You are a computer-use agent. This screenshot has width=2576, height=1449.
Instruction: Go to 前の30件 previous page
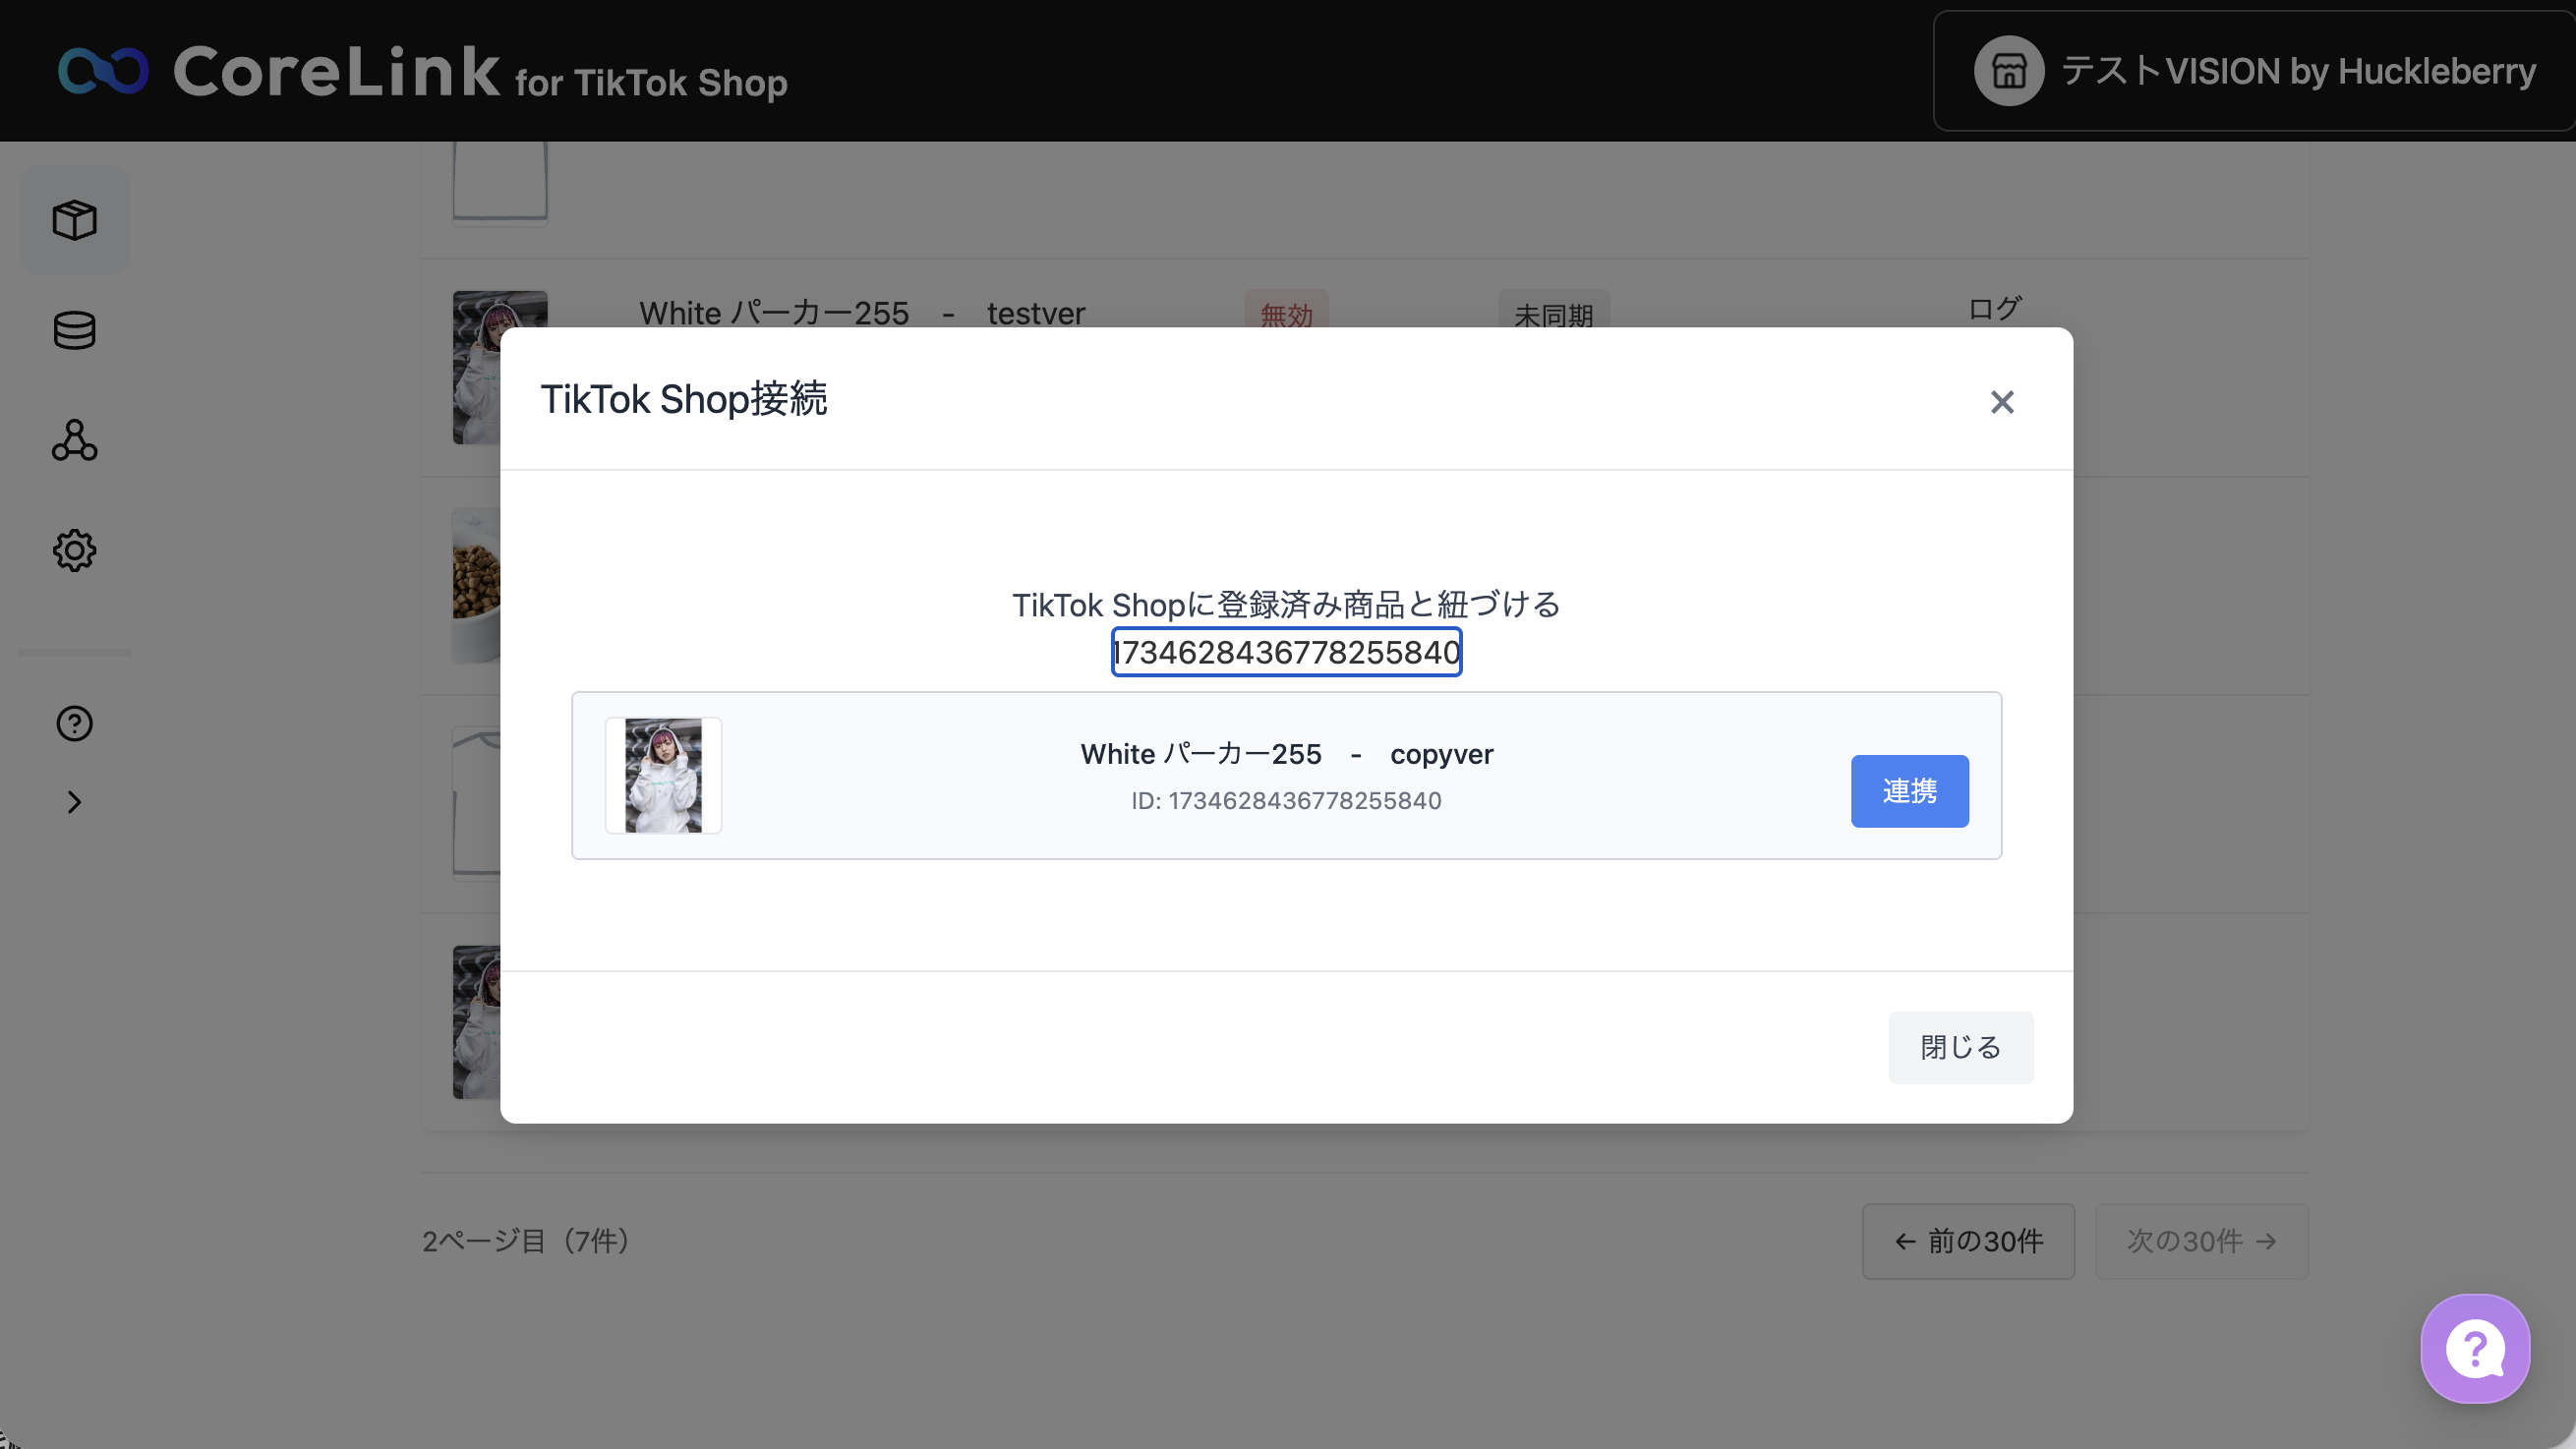click(1967, 1241)
